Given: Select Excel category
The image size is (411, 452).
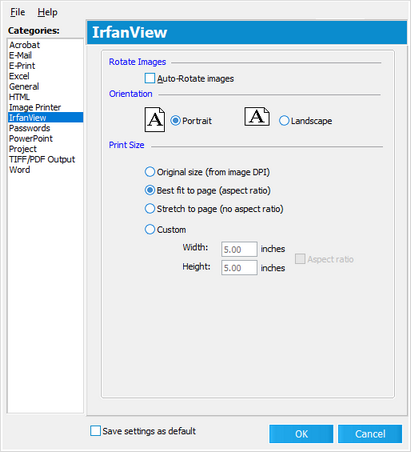Looking at the screenshot, I should point(45,76).
